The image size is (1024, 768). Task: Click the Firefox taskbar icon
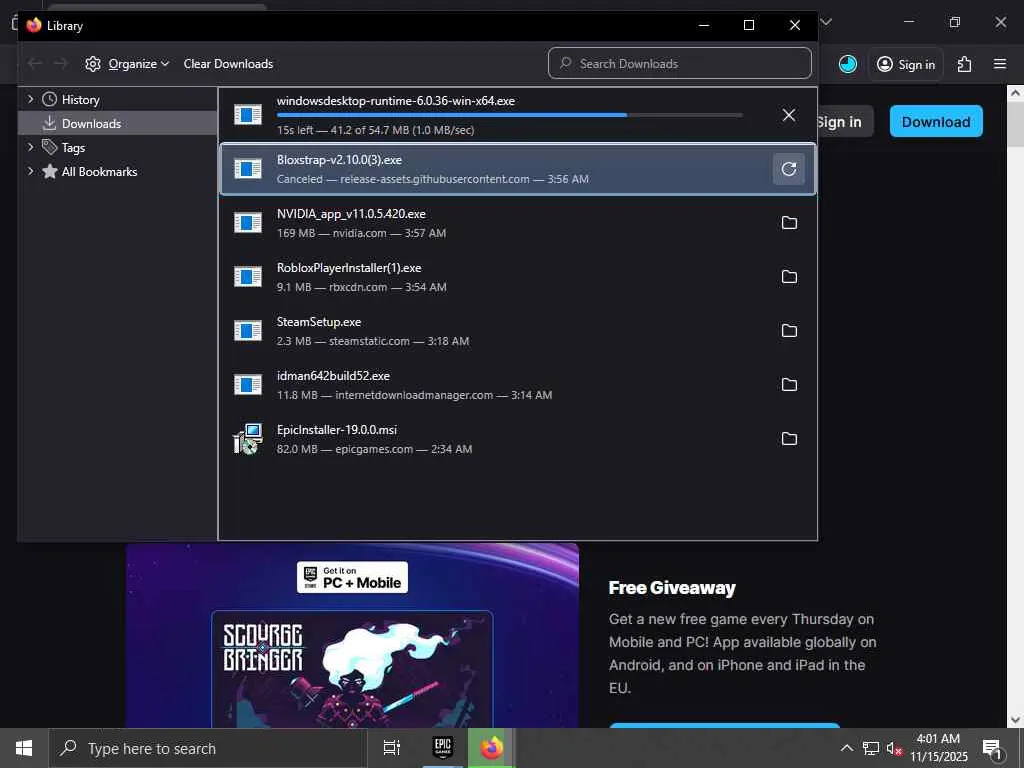click(492, 748)
